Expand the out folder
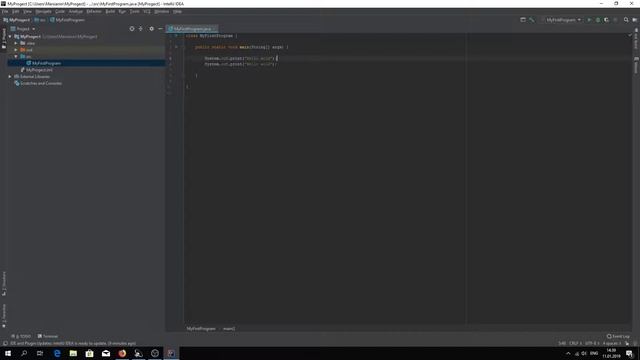 click(x=16, y=50)
